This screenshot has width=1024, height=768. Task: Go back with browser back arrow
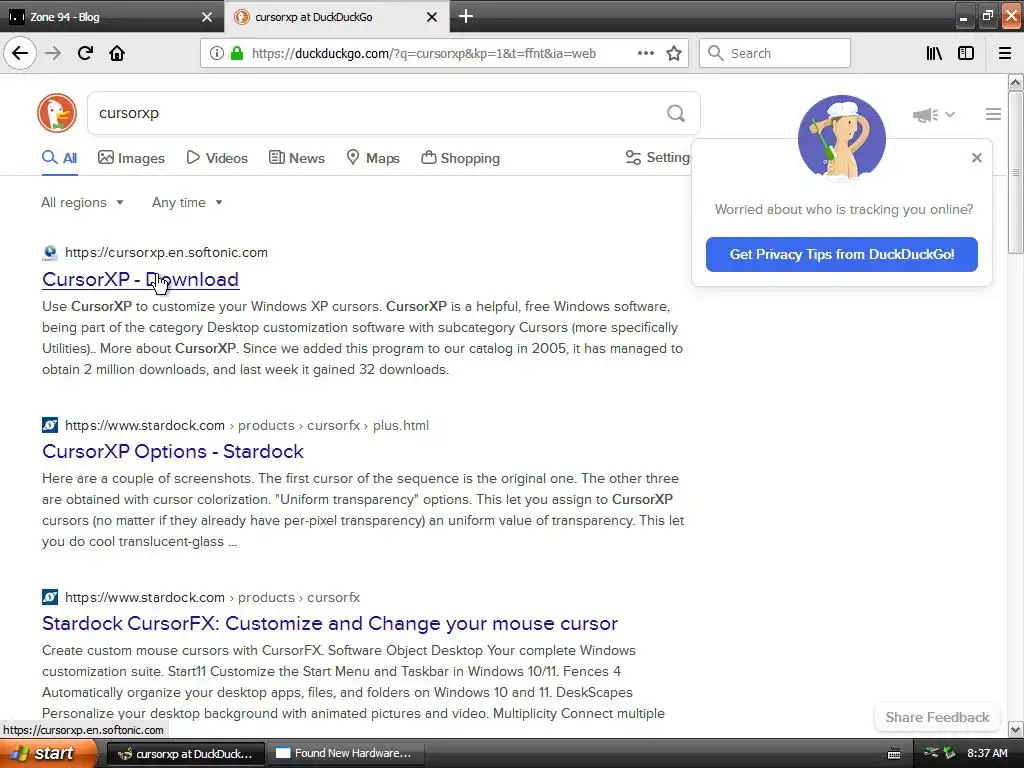(20, 53)
